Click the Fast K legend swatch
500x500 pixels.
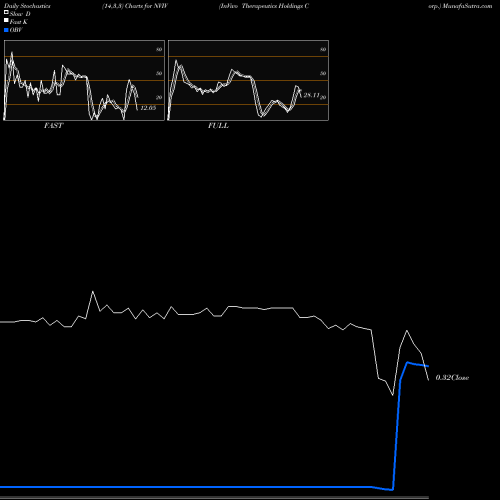click(6, 20)
